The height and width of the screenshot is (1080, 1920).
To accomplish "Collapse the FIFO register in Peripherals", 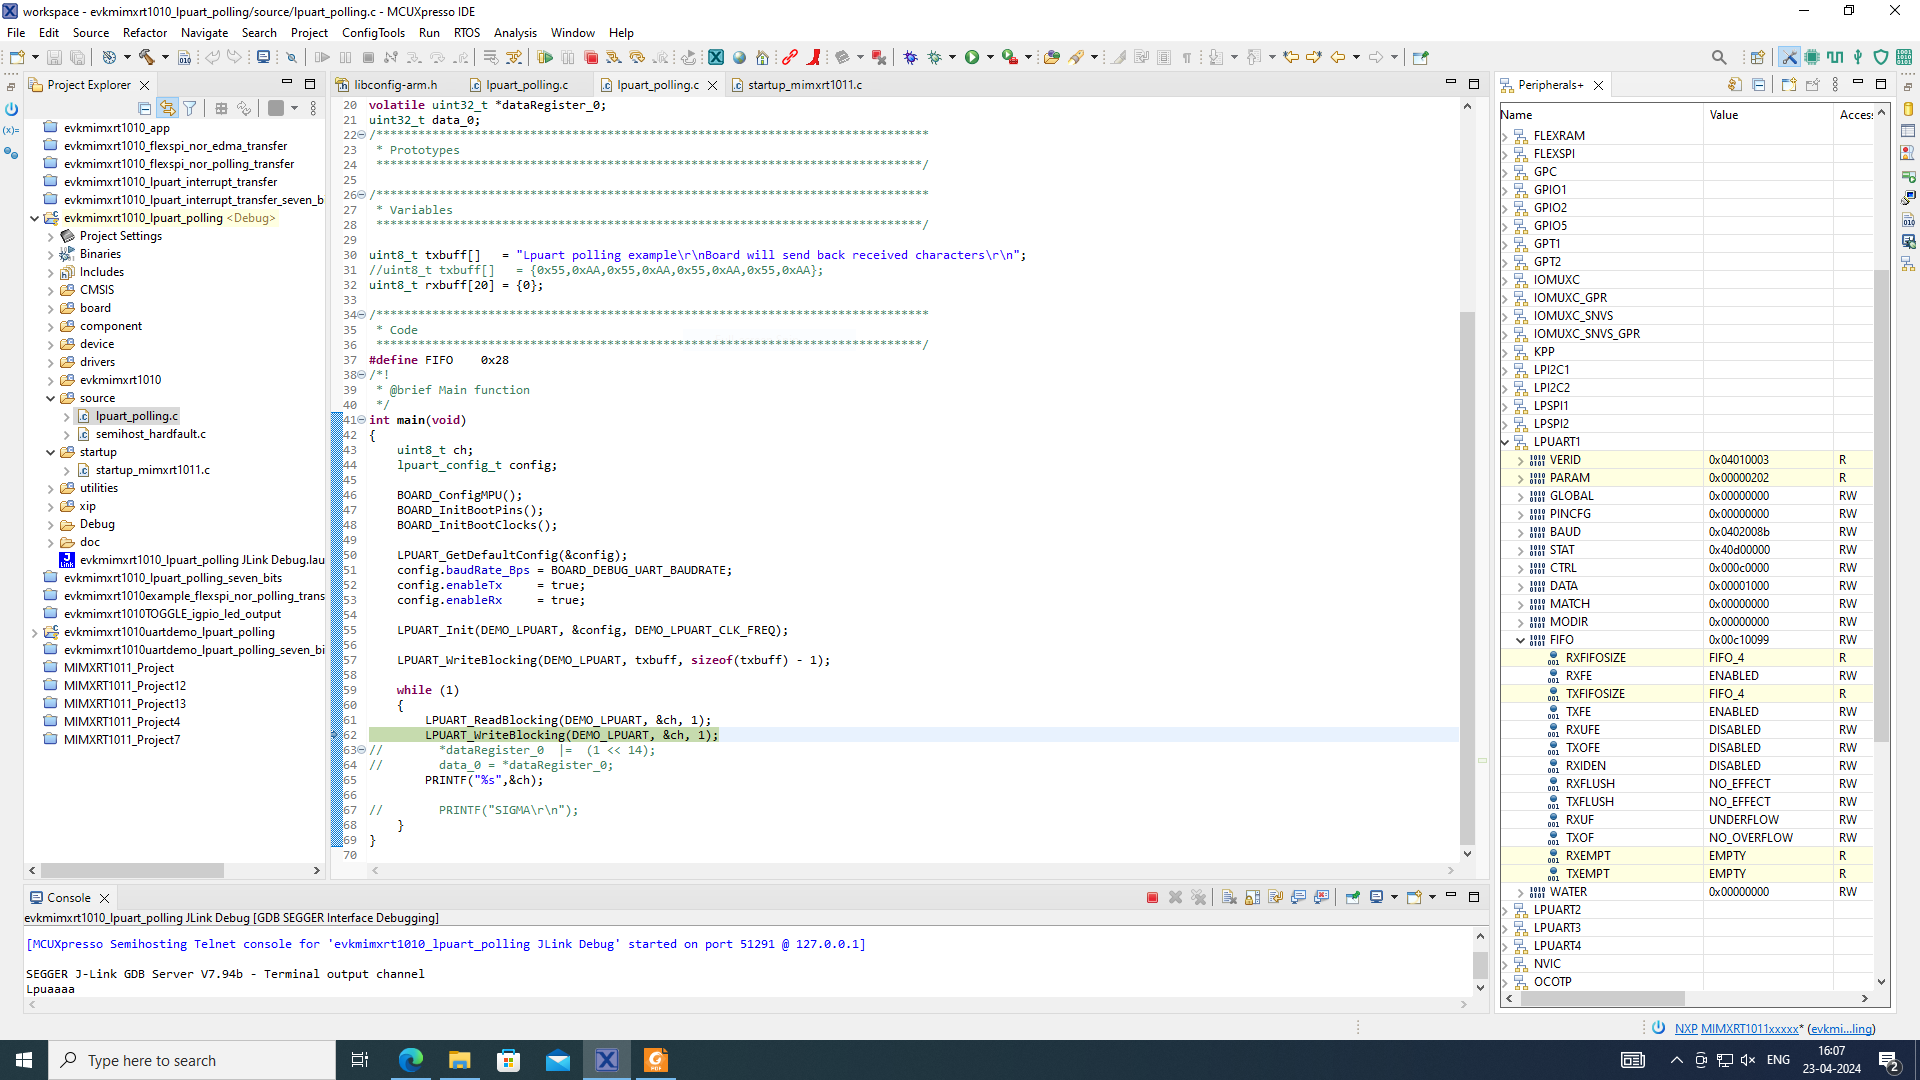I will pyautogui.click(x=1521, y=640).
